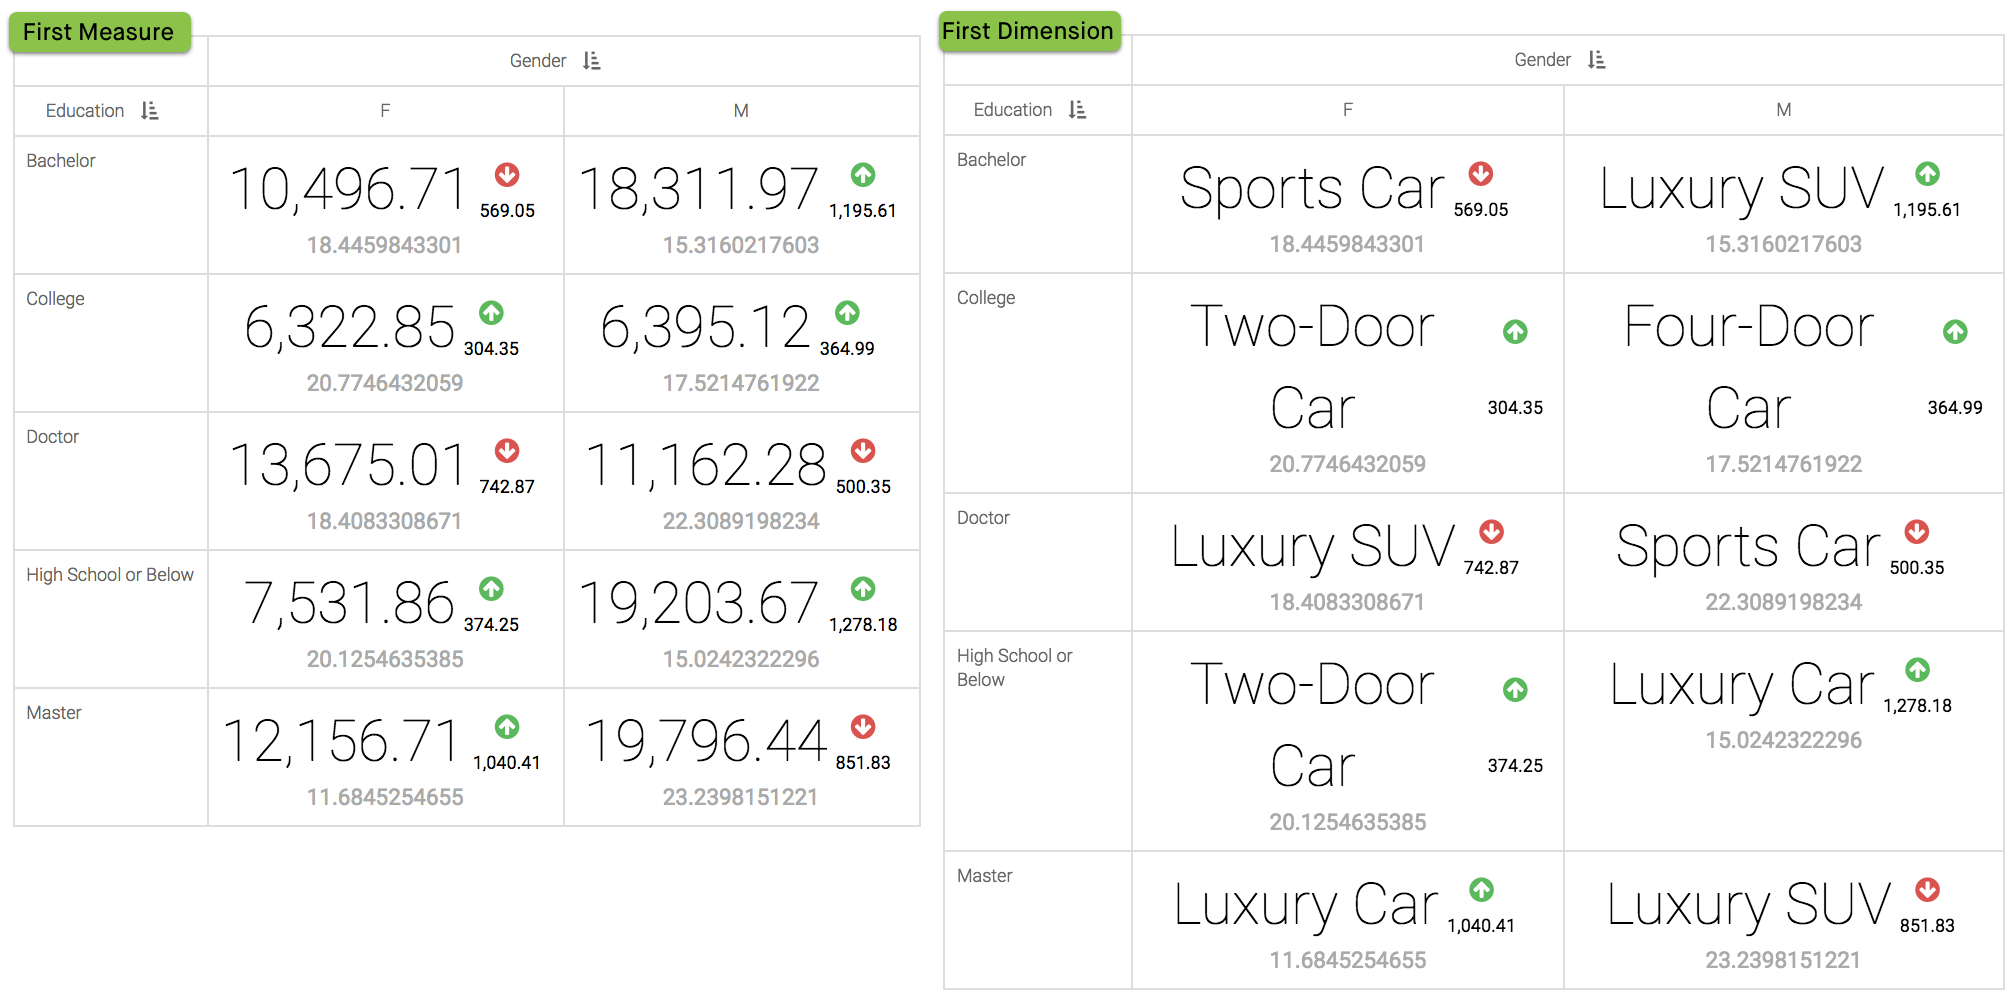Click the Education sort icon in First Dimension table
The width and height of the screenshot is (2013, 998).
pyautogui.click(x=1077, y=110)
